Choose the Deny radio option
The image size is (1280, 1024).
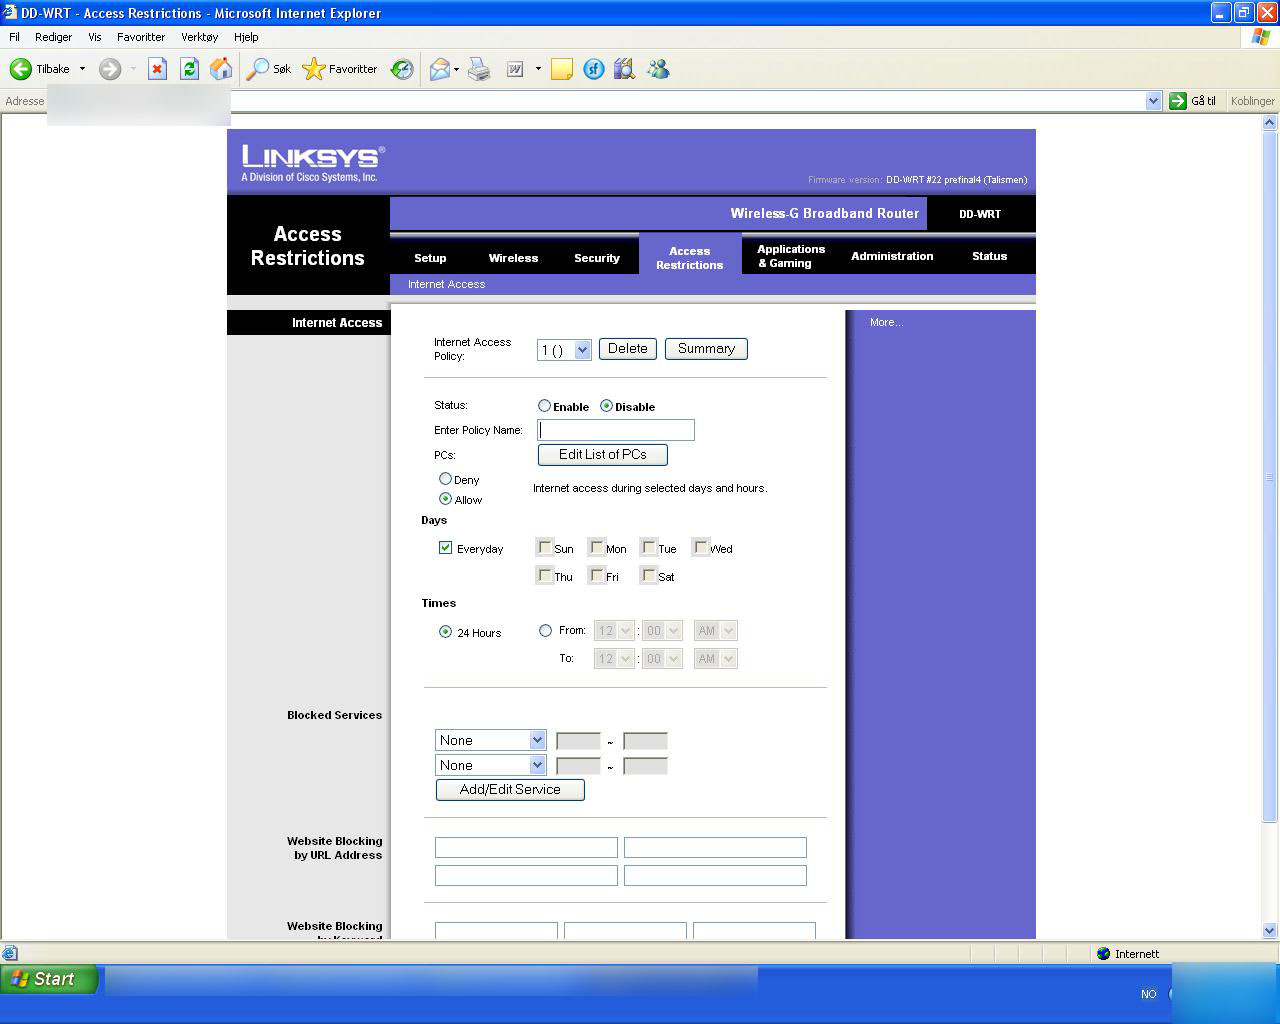tap(445, 479)
